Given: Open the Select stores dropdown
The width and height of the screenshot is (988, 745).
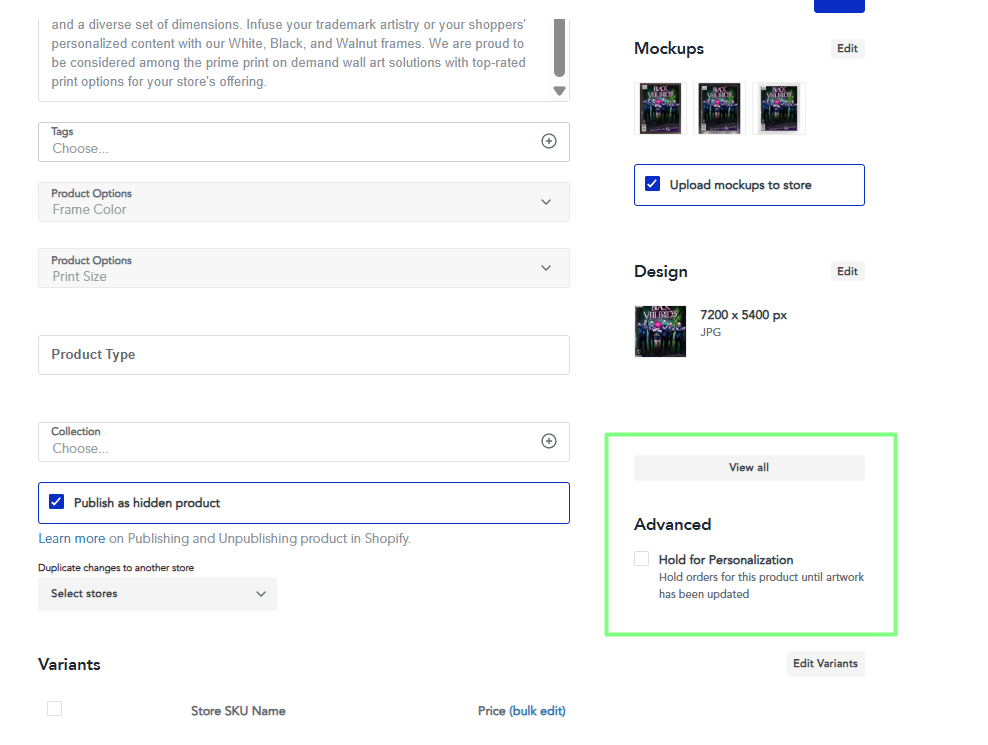Looking at the screenshot, I should 157,594.
